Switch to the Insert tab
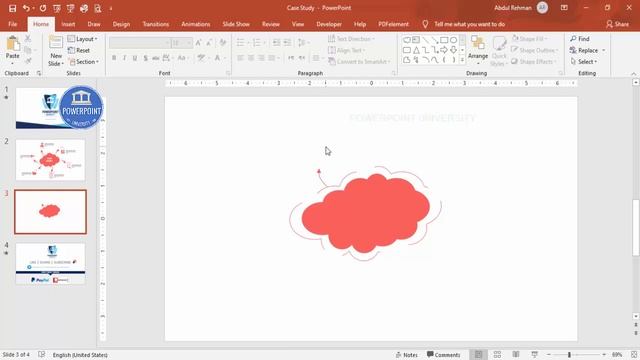The image size is (640, 360). point(68,24)
